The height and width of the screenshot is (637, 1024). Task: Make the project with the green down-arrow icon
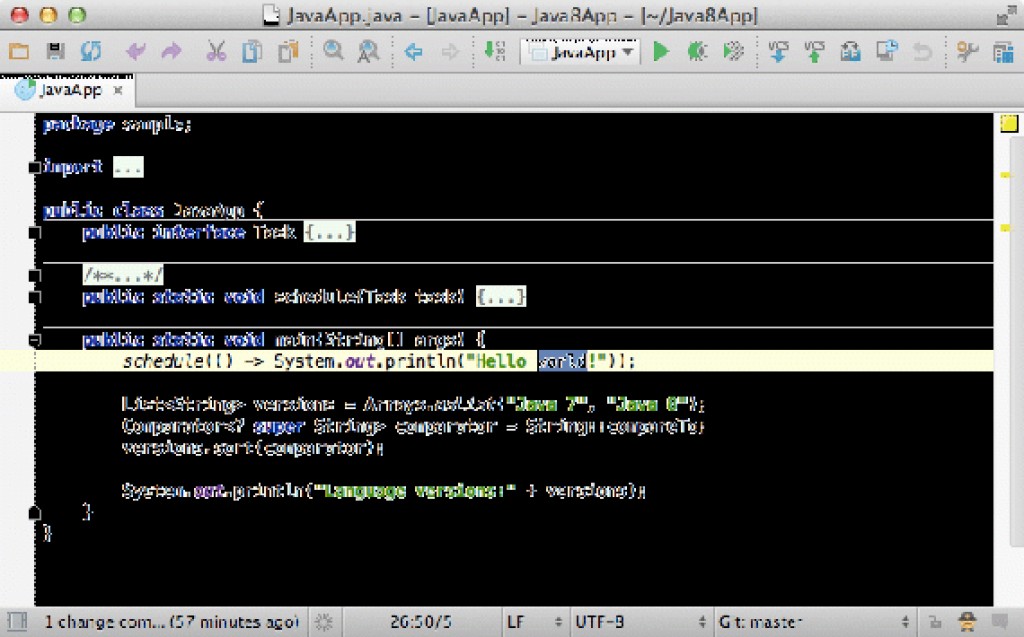point(494,51)
